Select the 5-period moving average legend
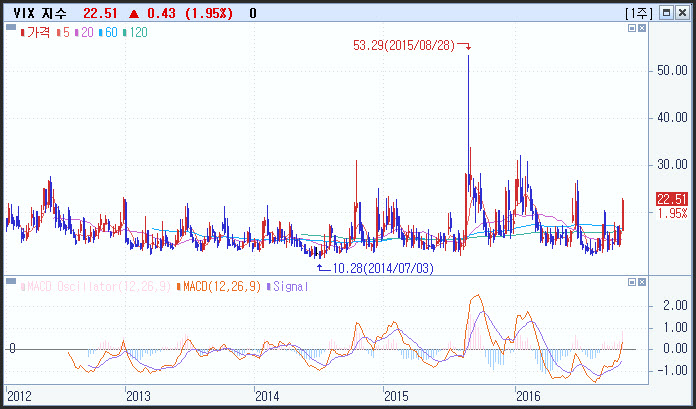The width and height of the screenshot is (696, 409). (63, 32)
